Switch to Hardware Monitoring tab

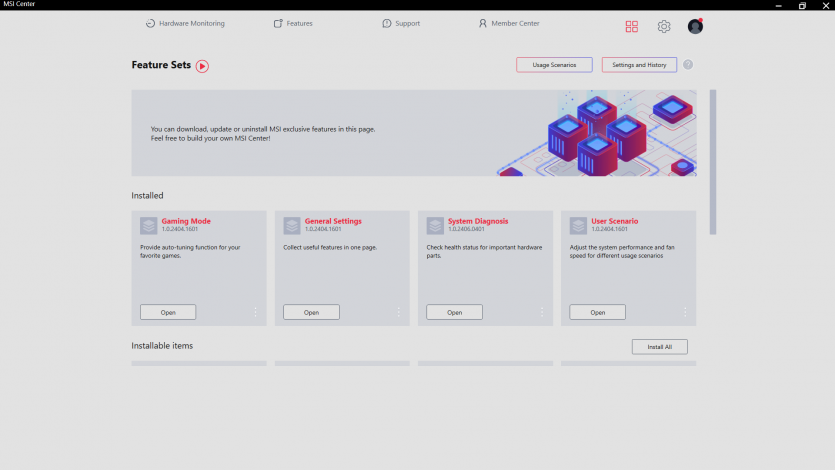click(x=185, y=23)
